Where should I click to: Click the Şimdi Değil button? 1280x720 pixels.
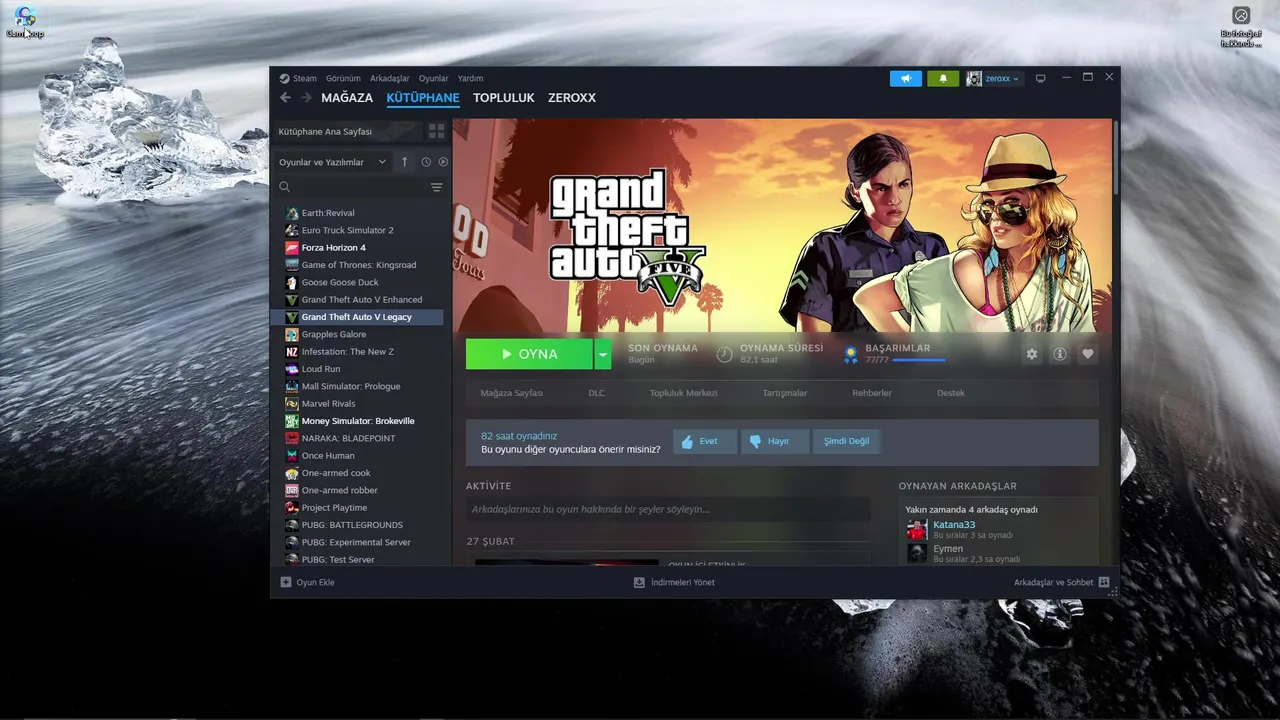coord(846,441)
